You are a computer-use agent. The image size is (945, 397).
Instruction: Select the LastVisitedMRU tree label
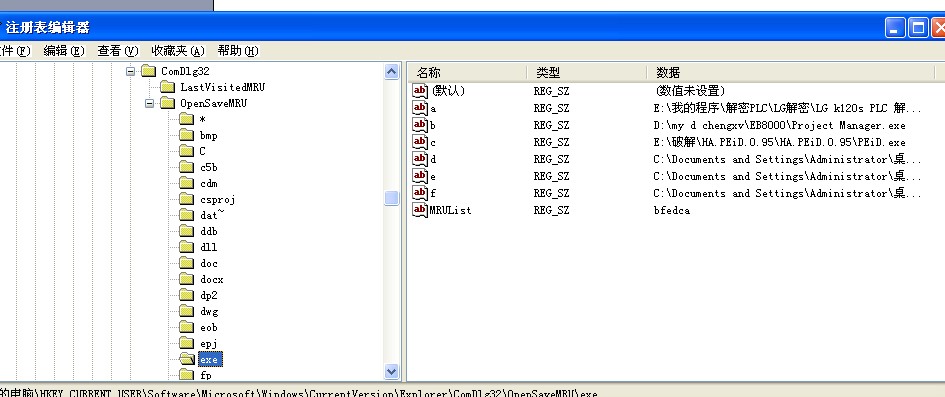point(222,87)
